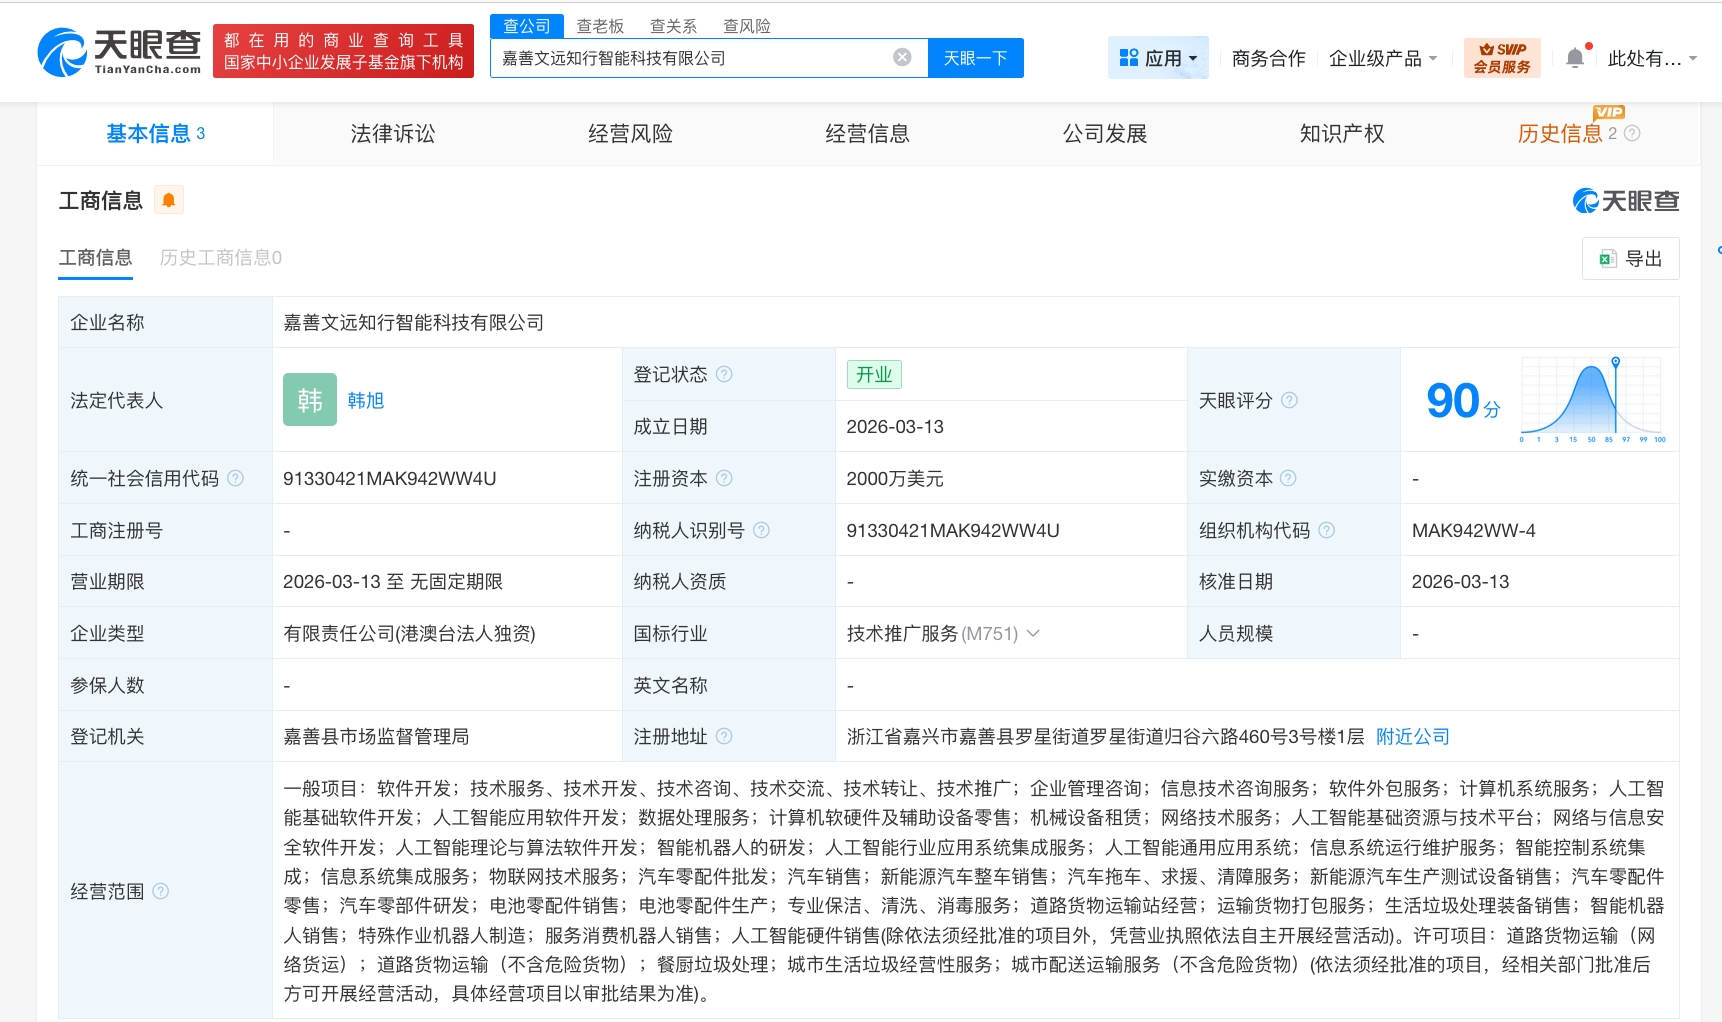Click help icon next to 经营范围
This screenshot has height=1022, width=1722.
[x=161, y=891]
